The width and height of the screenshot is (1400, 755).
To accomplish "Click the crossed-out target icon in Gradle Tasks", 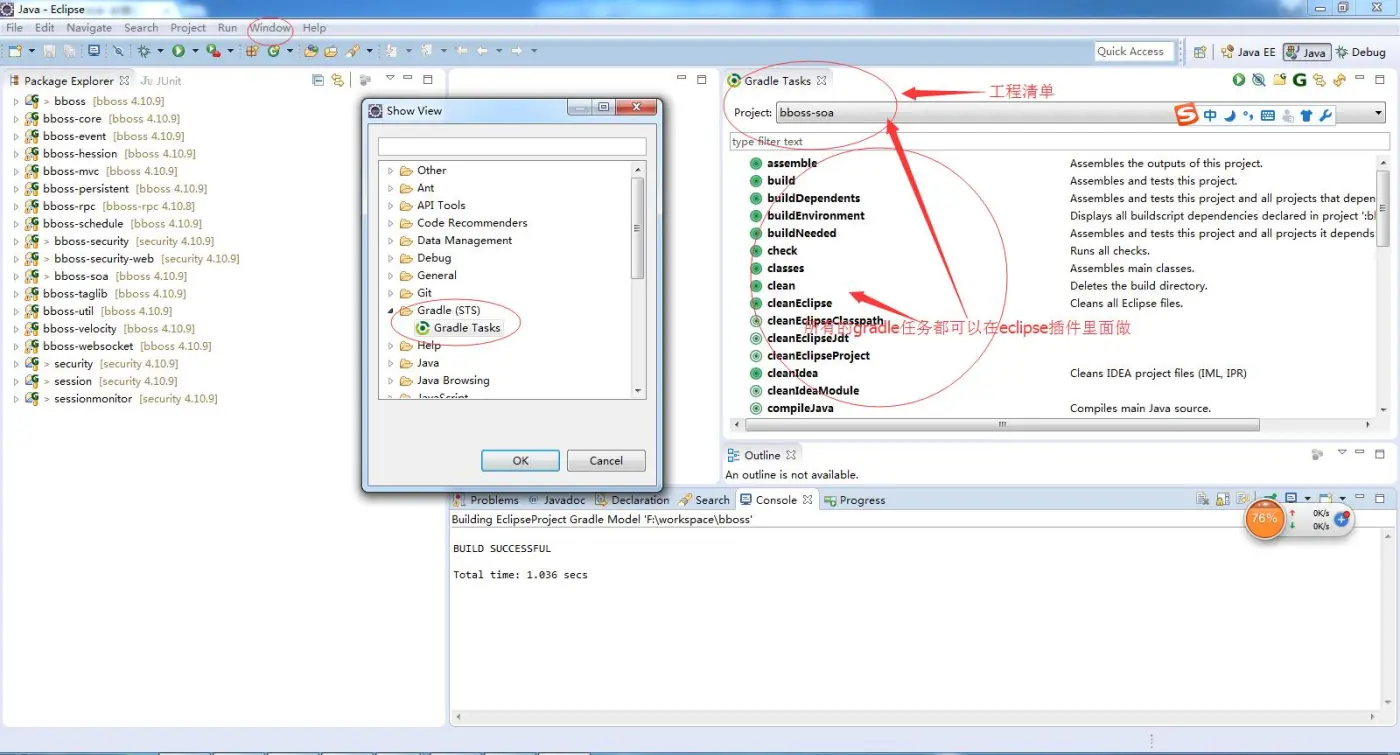I will pos(1259,80).
